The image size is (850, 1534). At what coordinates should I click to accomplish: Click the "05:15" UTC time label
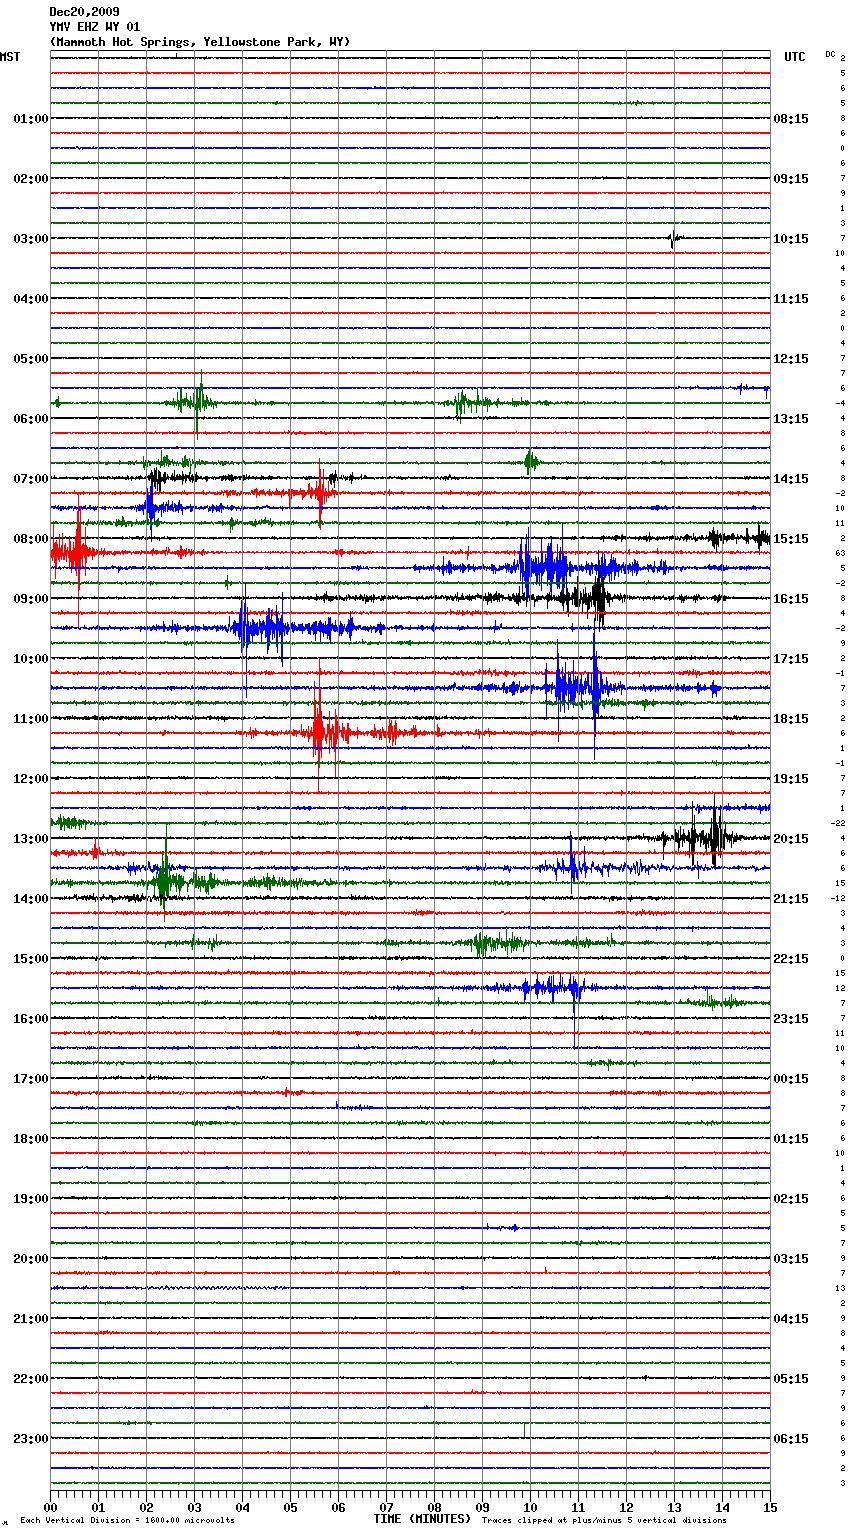click(791, 1379)
